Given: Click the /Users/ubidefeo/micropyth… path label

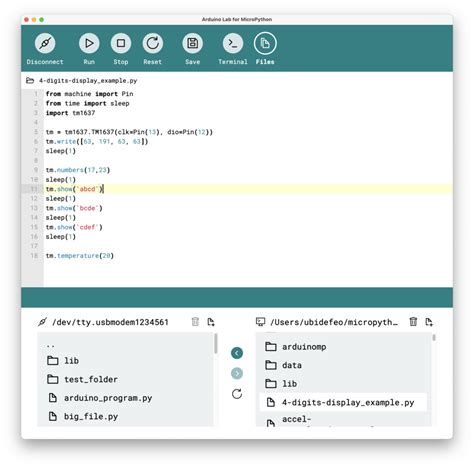Looking at the screenshot, I should [334, 322].
